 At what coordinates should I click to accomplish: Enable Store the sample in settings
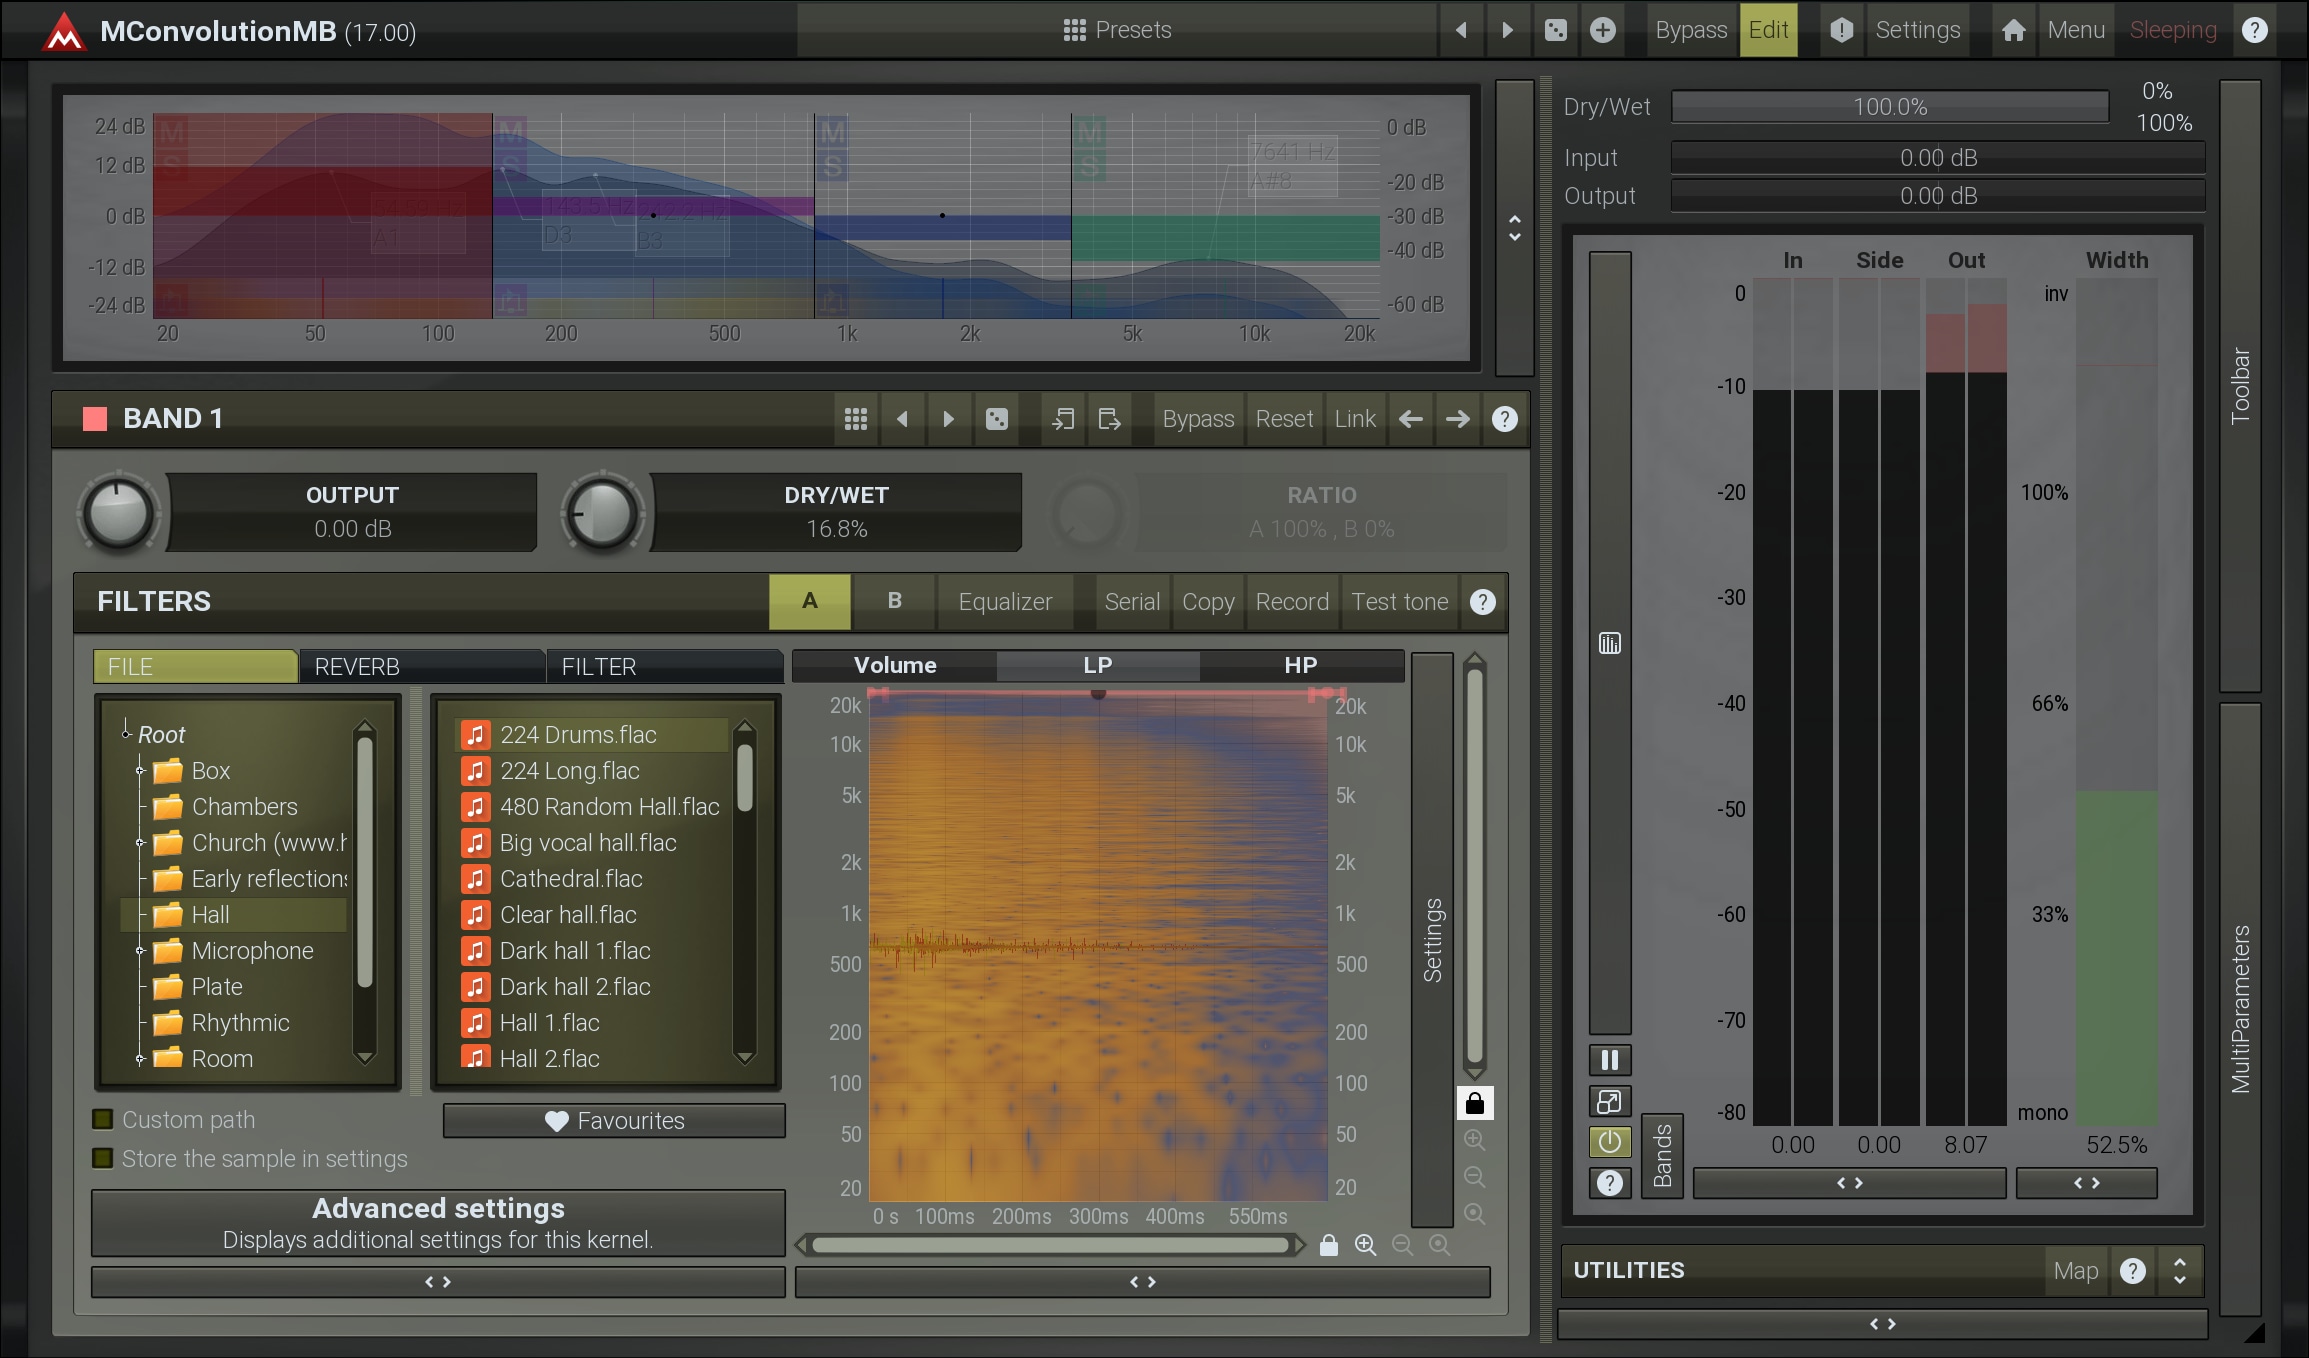[103, 1158]
